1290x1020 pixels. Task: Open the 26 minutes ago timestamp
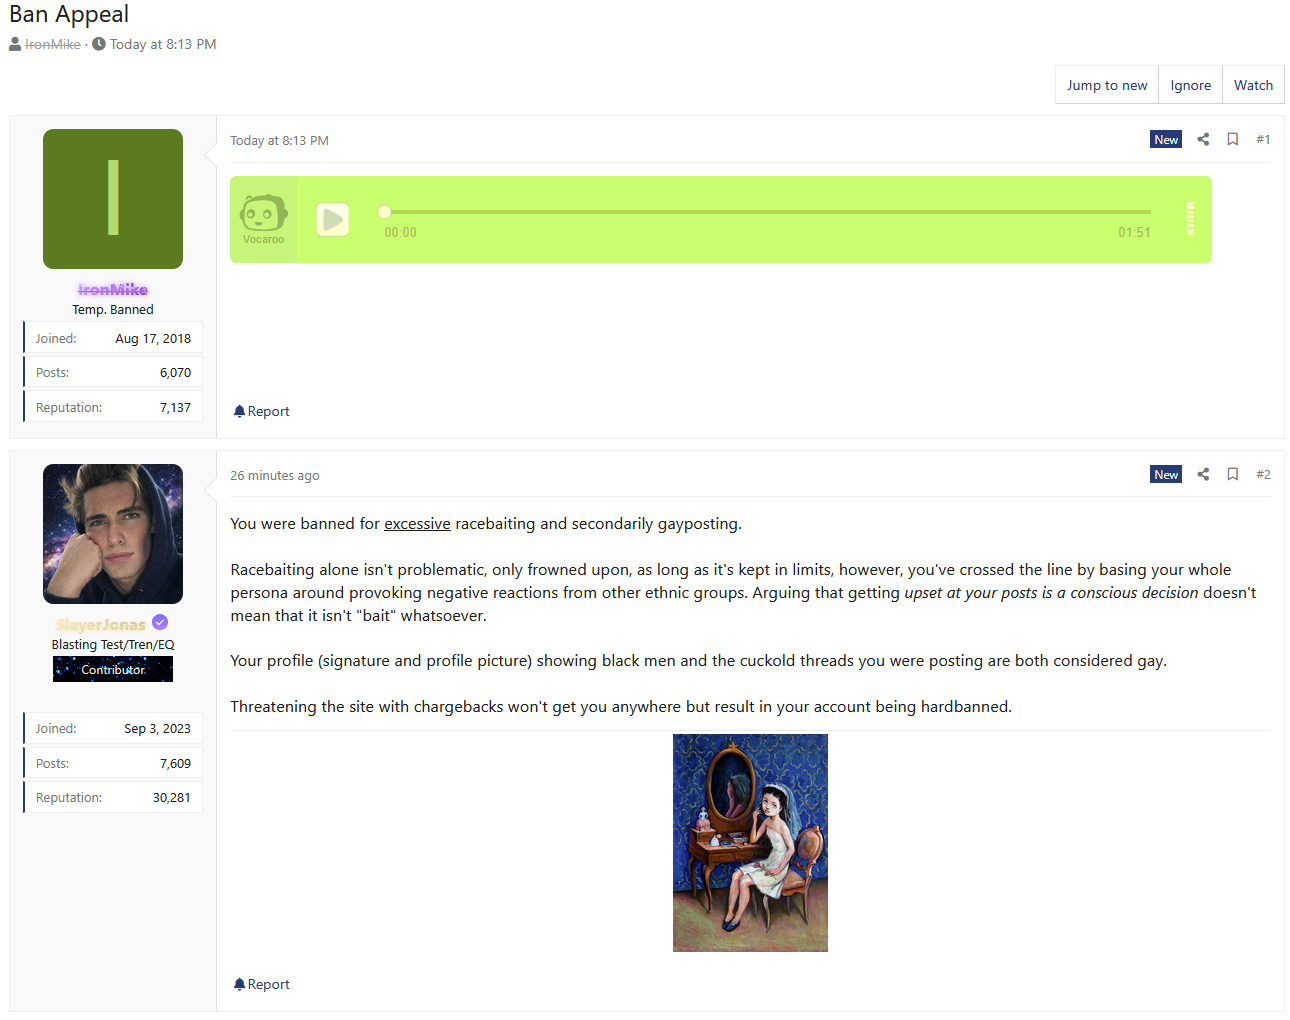(275, 475)
